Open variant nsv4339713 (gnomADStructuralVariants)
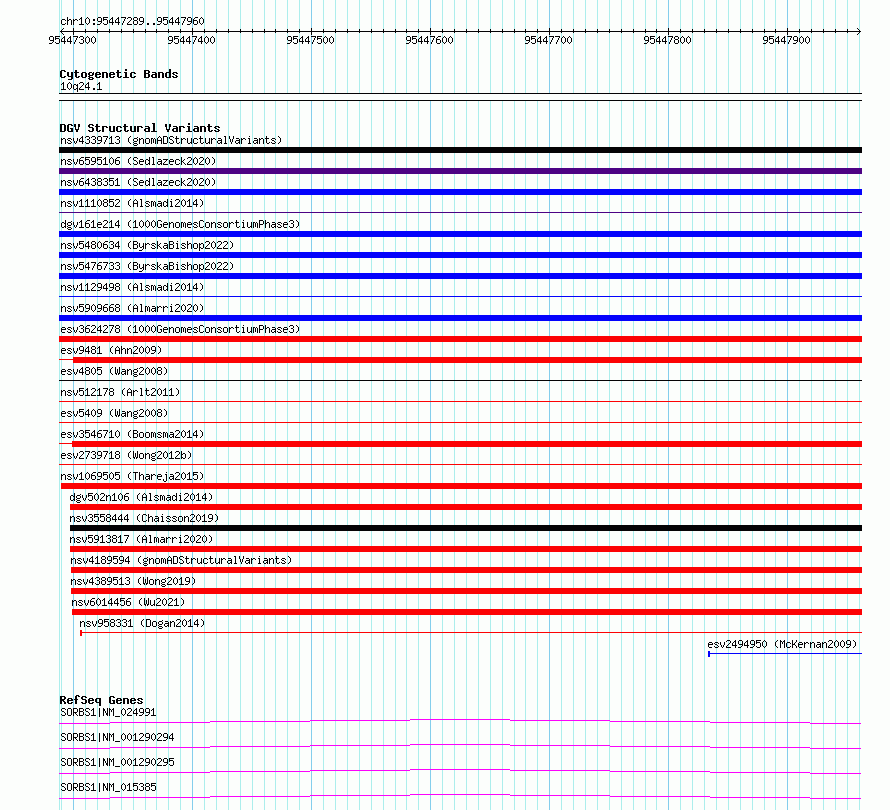The width and height of the screenshot is (890, 810). [171, 140]
